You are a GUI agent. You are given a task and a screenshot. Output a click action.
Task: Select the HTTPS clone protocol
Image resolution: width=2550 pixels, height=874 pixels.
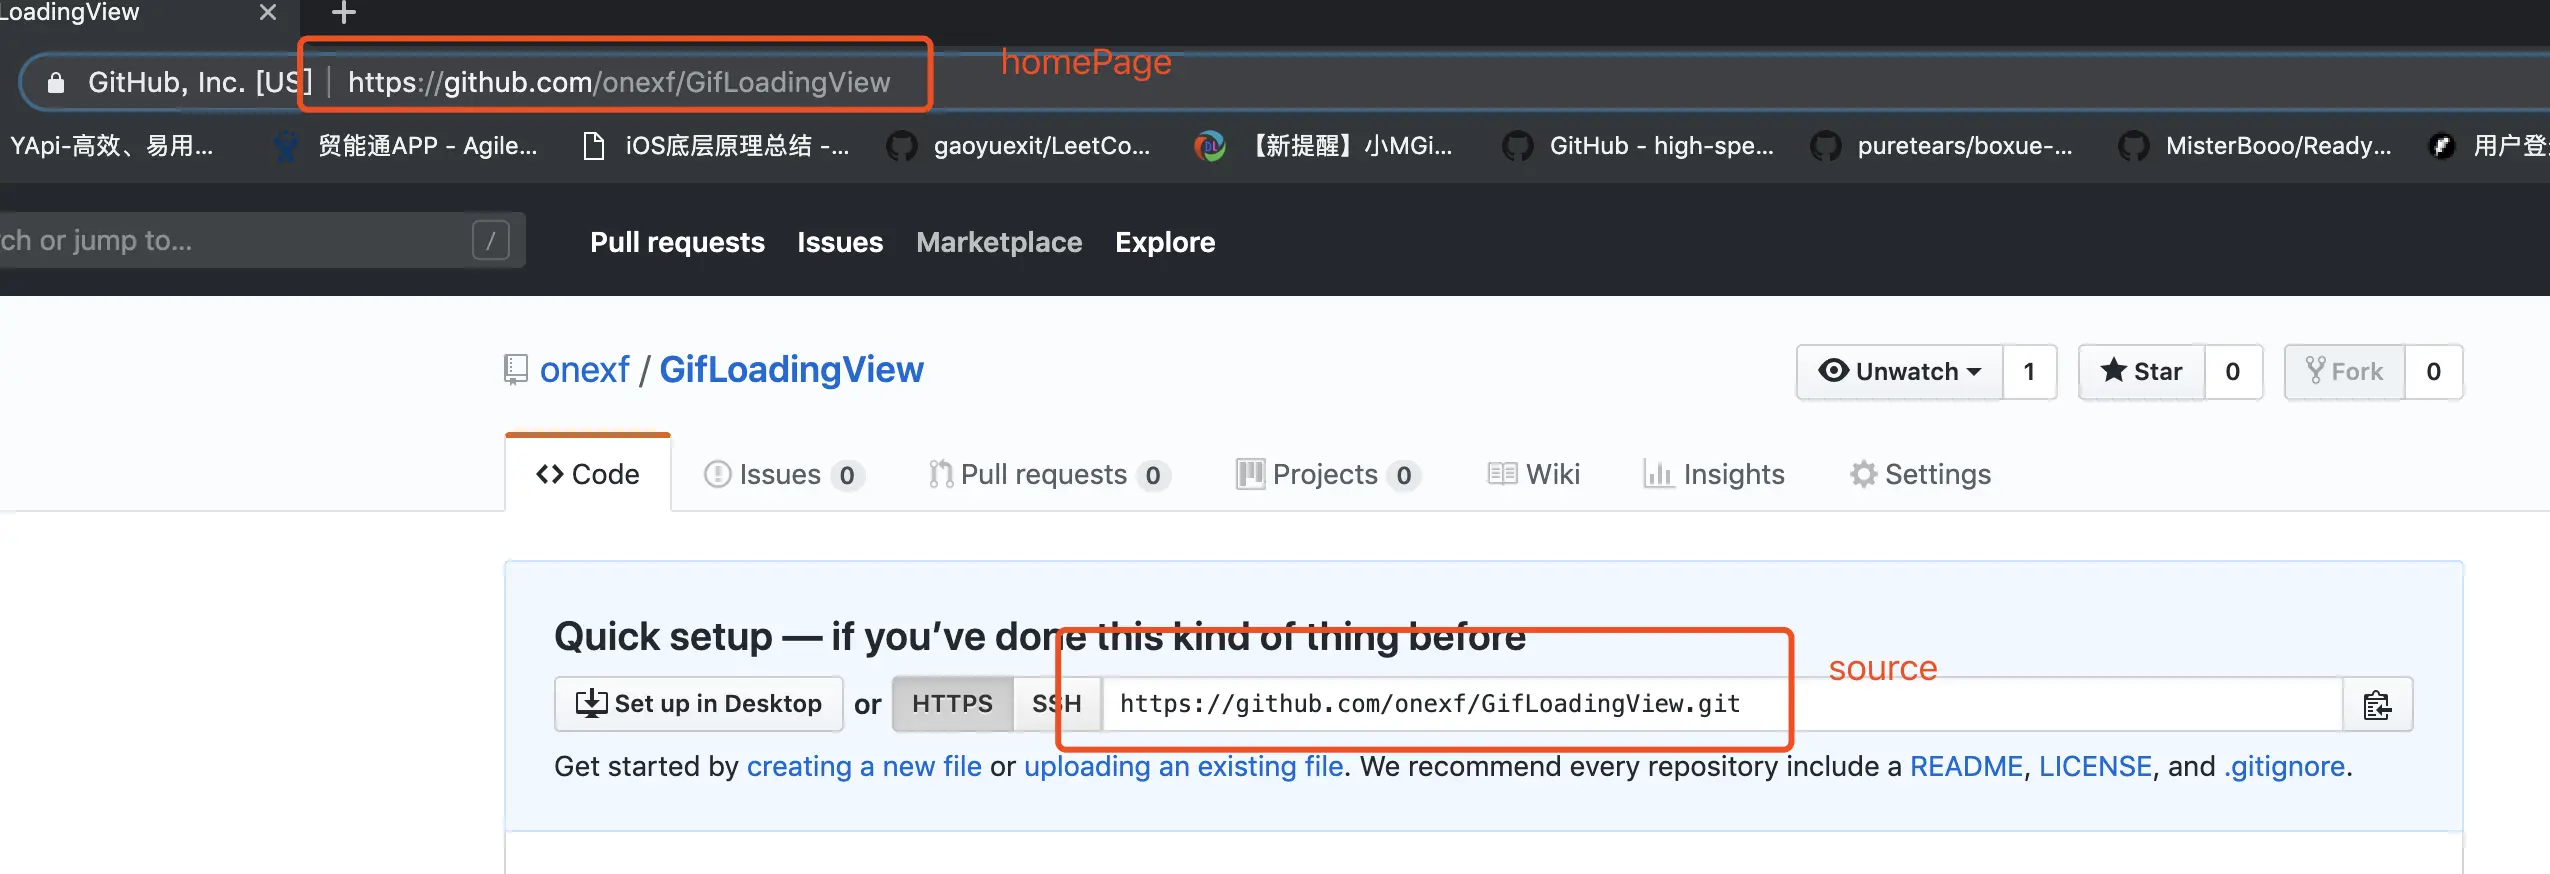(952, 704)
